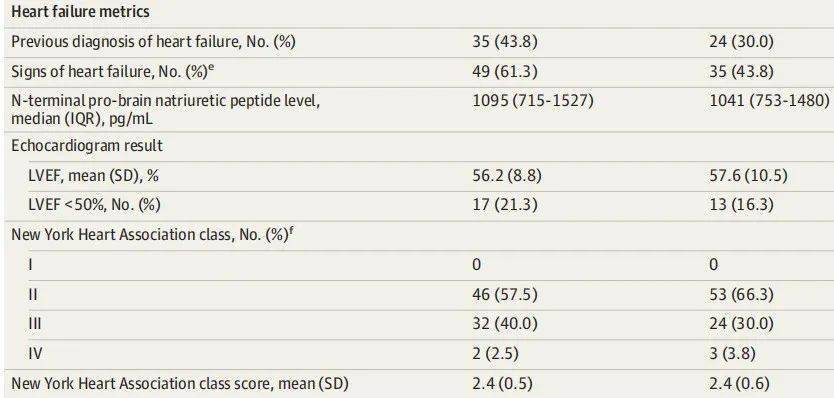The image size is (834, 398).
Task: Select the N-terminal pro-brain natriuretic peptide label
Action: click(165, 109)
